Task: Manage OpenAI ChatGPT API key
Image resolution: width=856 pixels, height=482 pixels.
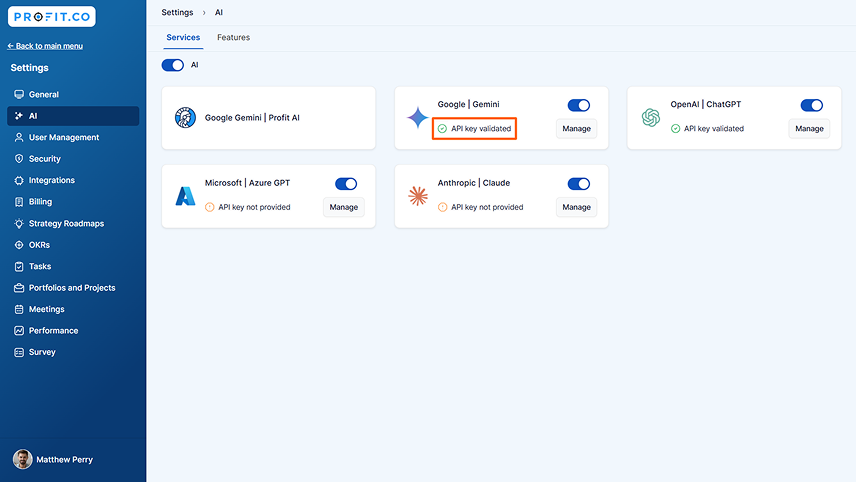Action: pos(809,129)
